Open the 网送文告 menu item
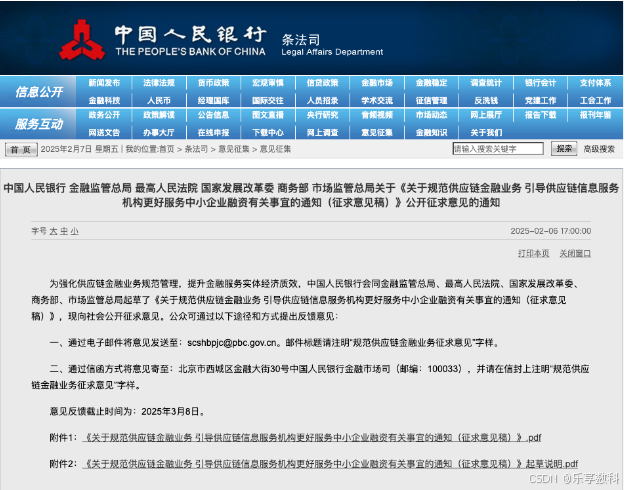This screenshot has height=490, width=625. click(x=104, y=132)
